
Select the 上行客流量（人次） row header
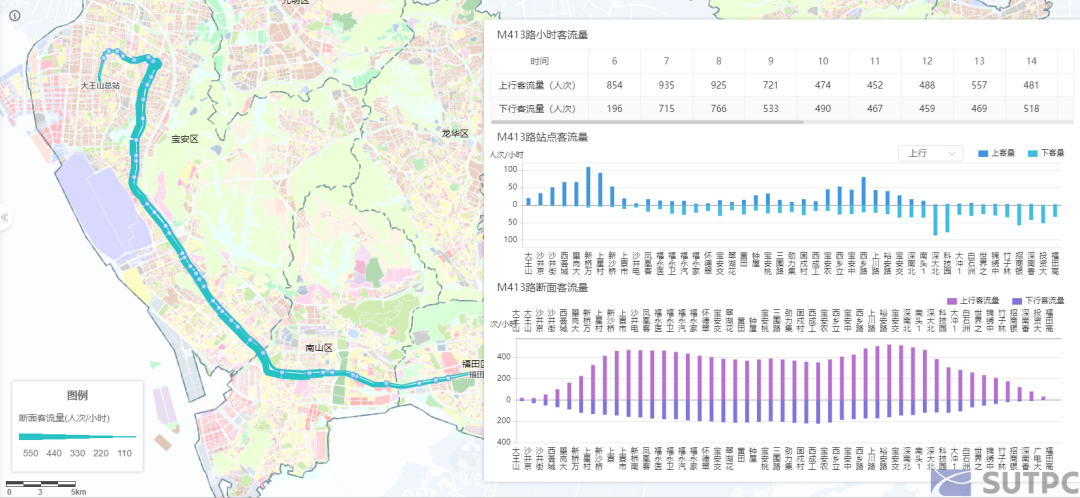(539, 85)
